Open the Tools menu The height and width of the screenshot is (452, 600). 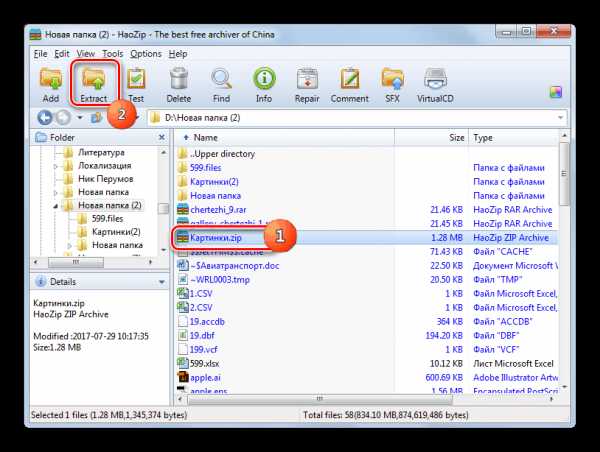point(112,54)
